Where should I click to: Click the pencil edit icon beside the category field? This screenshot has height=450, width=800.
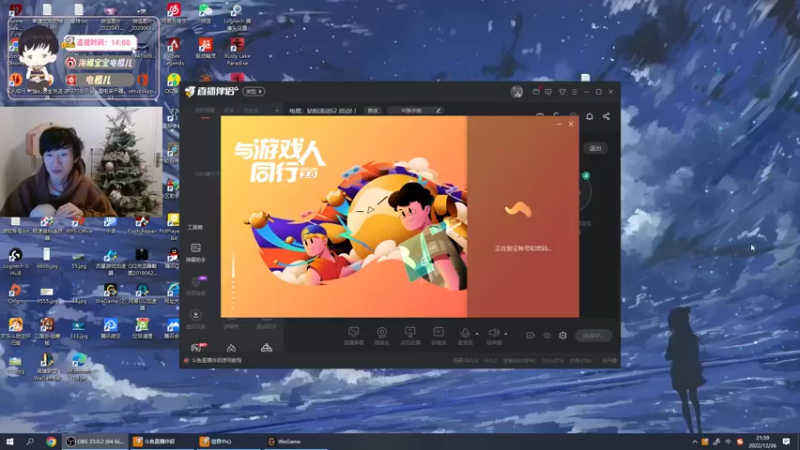pos(438,110)
